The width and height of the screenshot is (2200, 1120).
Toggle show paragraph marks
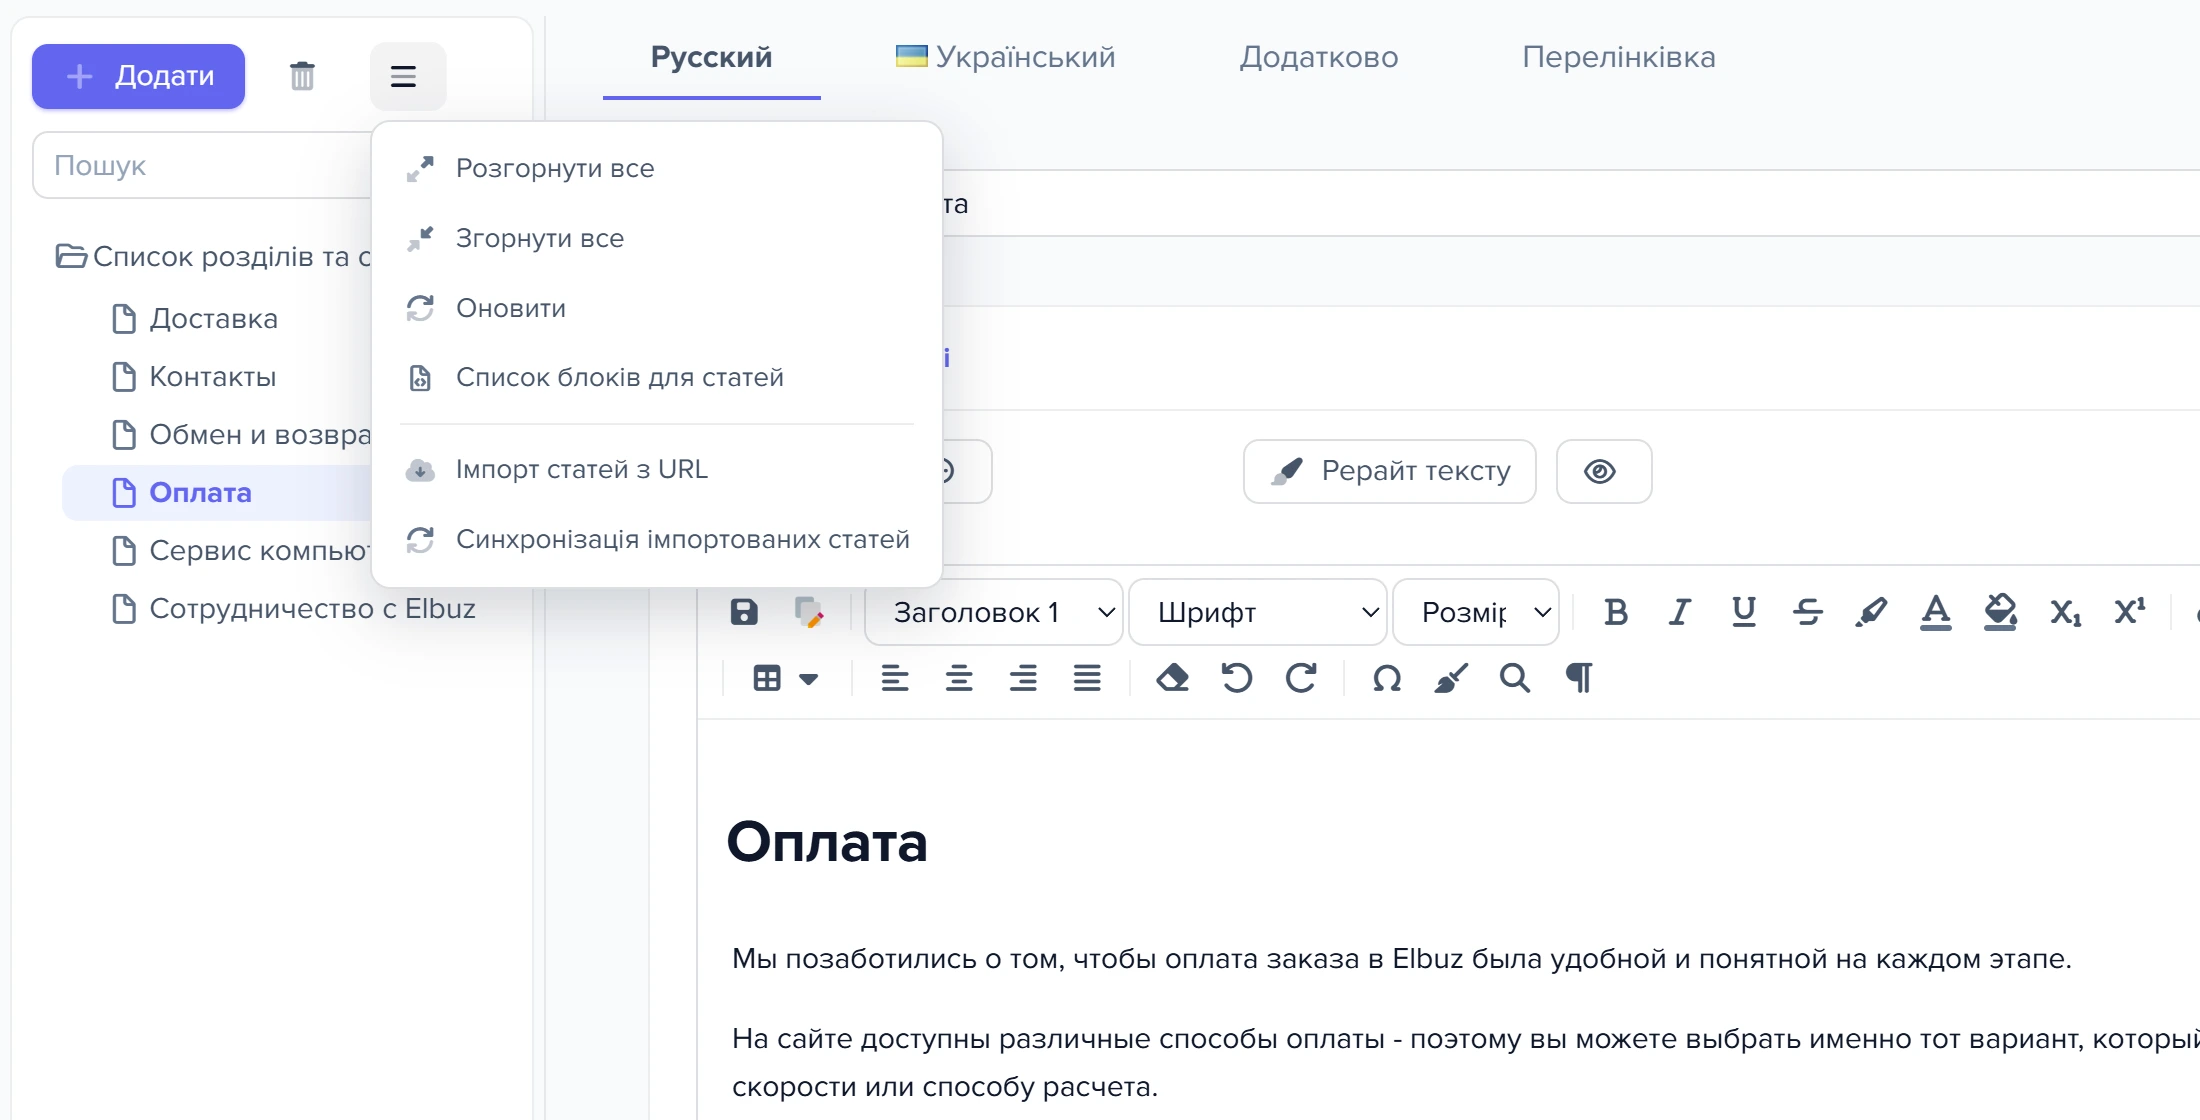click(x=1578, y=678)
